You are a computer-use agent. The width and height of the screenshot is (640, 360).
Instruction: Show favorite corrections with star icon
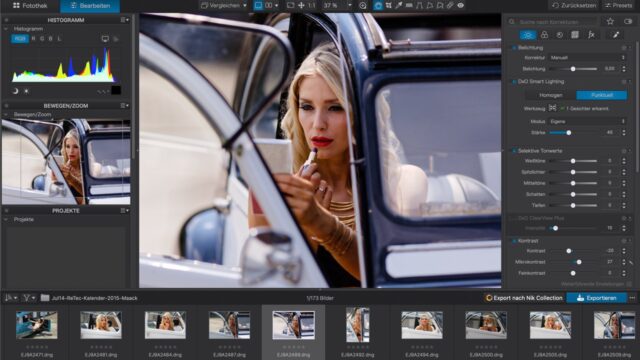coord(610,21)
